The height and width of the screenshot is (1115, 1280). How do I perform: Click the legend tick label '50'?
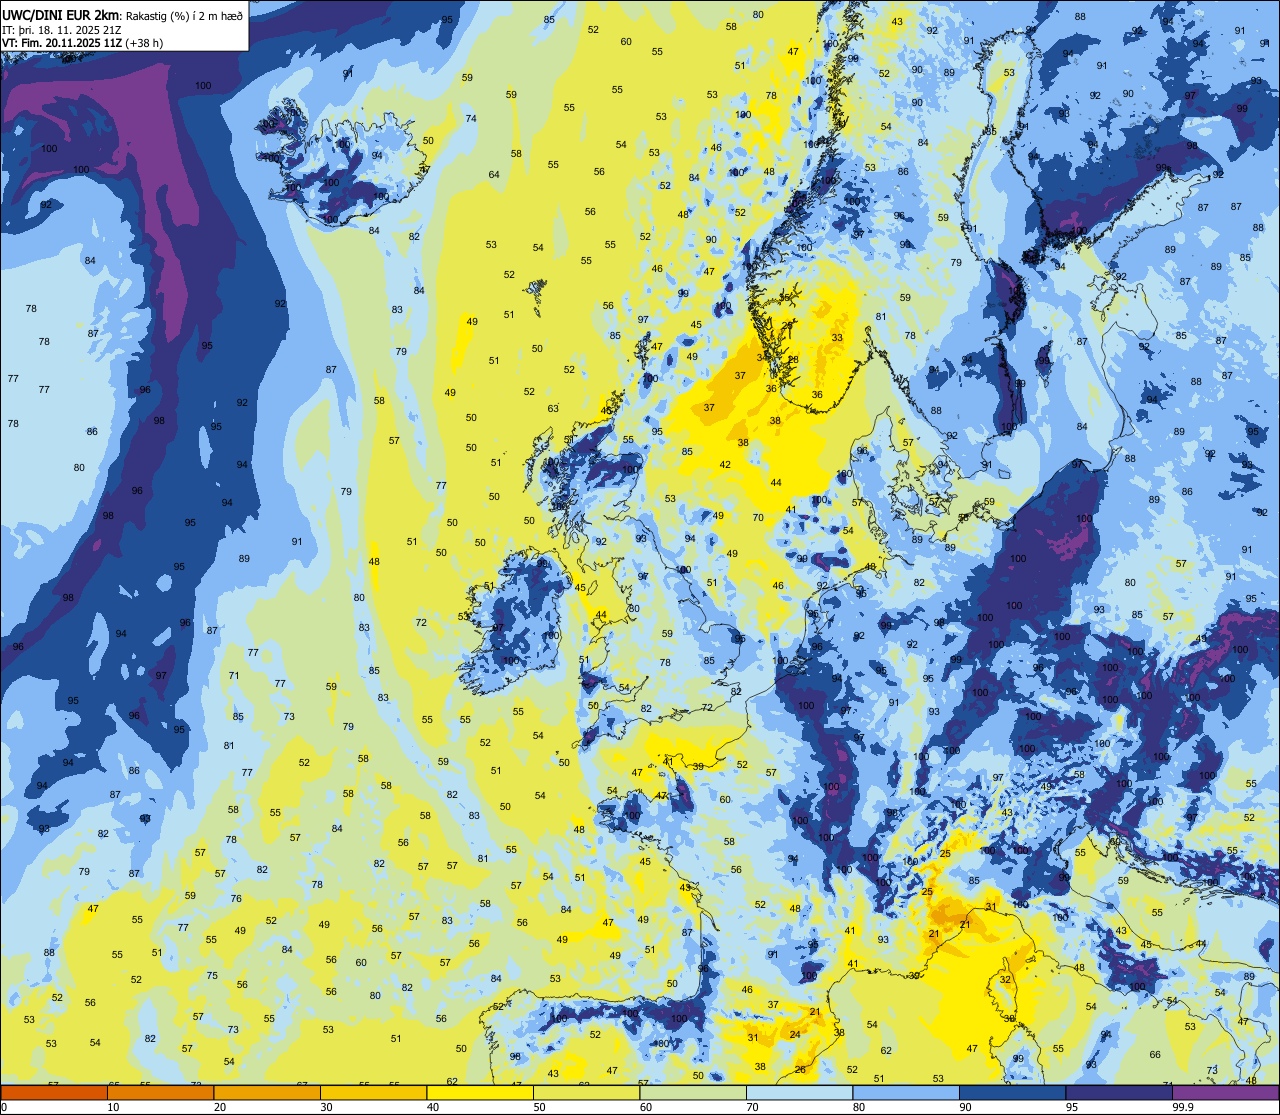tap(540, 1107)
